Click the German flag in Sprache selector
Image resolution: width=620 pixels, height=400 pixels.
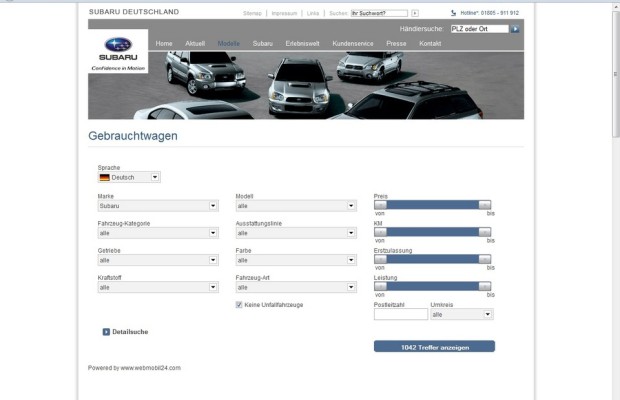click(x=105, y=177)
